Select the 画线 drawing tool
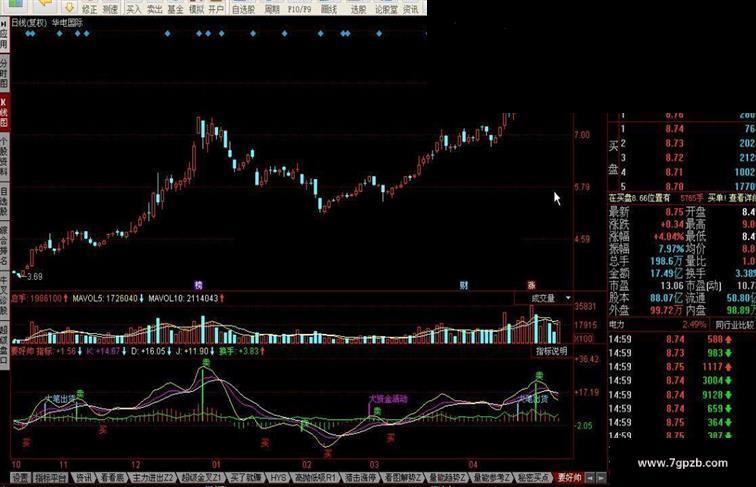The image size is (756, 487). (329, 9)
